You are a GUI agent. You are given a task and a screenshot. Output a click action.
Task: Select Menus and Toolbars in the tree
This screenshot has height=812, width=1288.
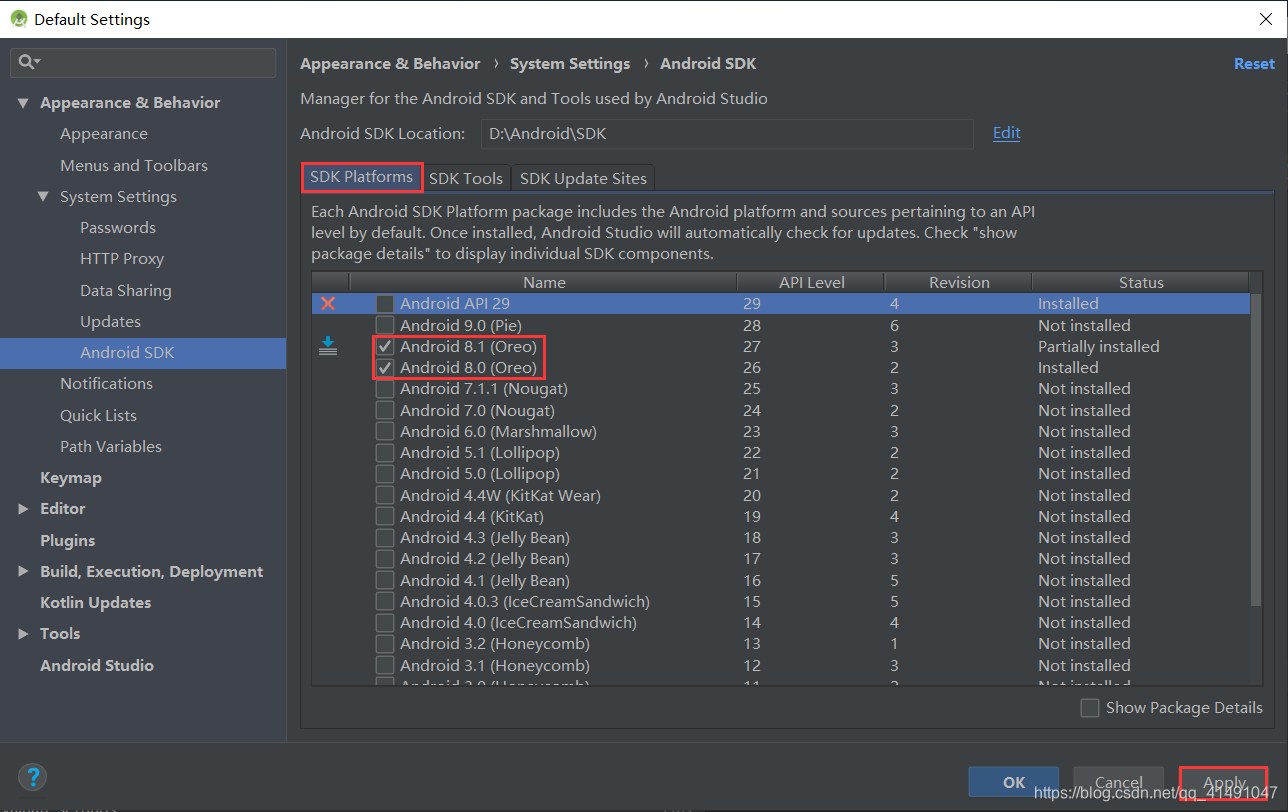(134, 165)
